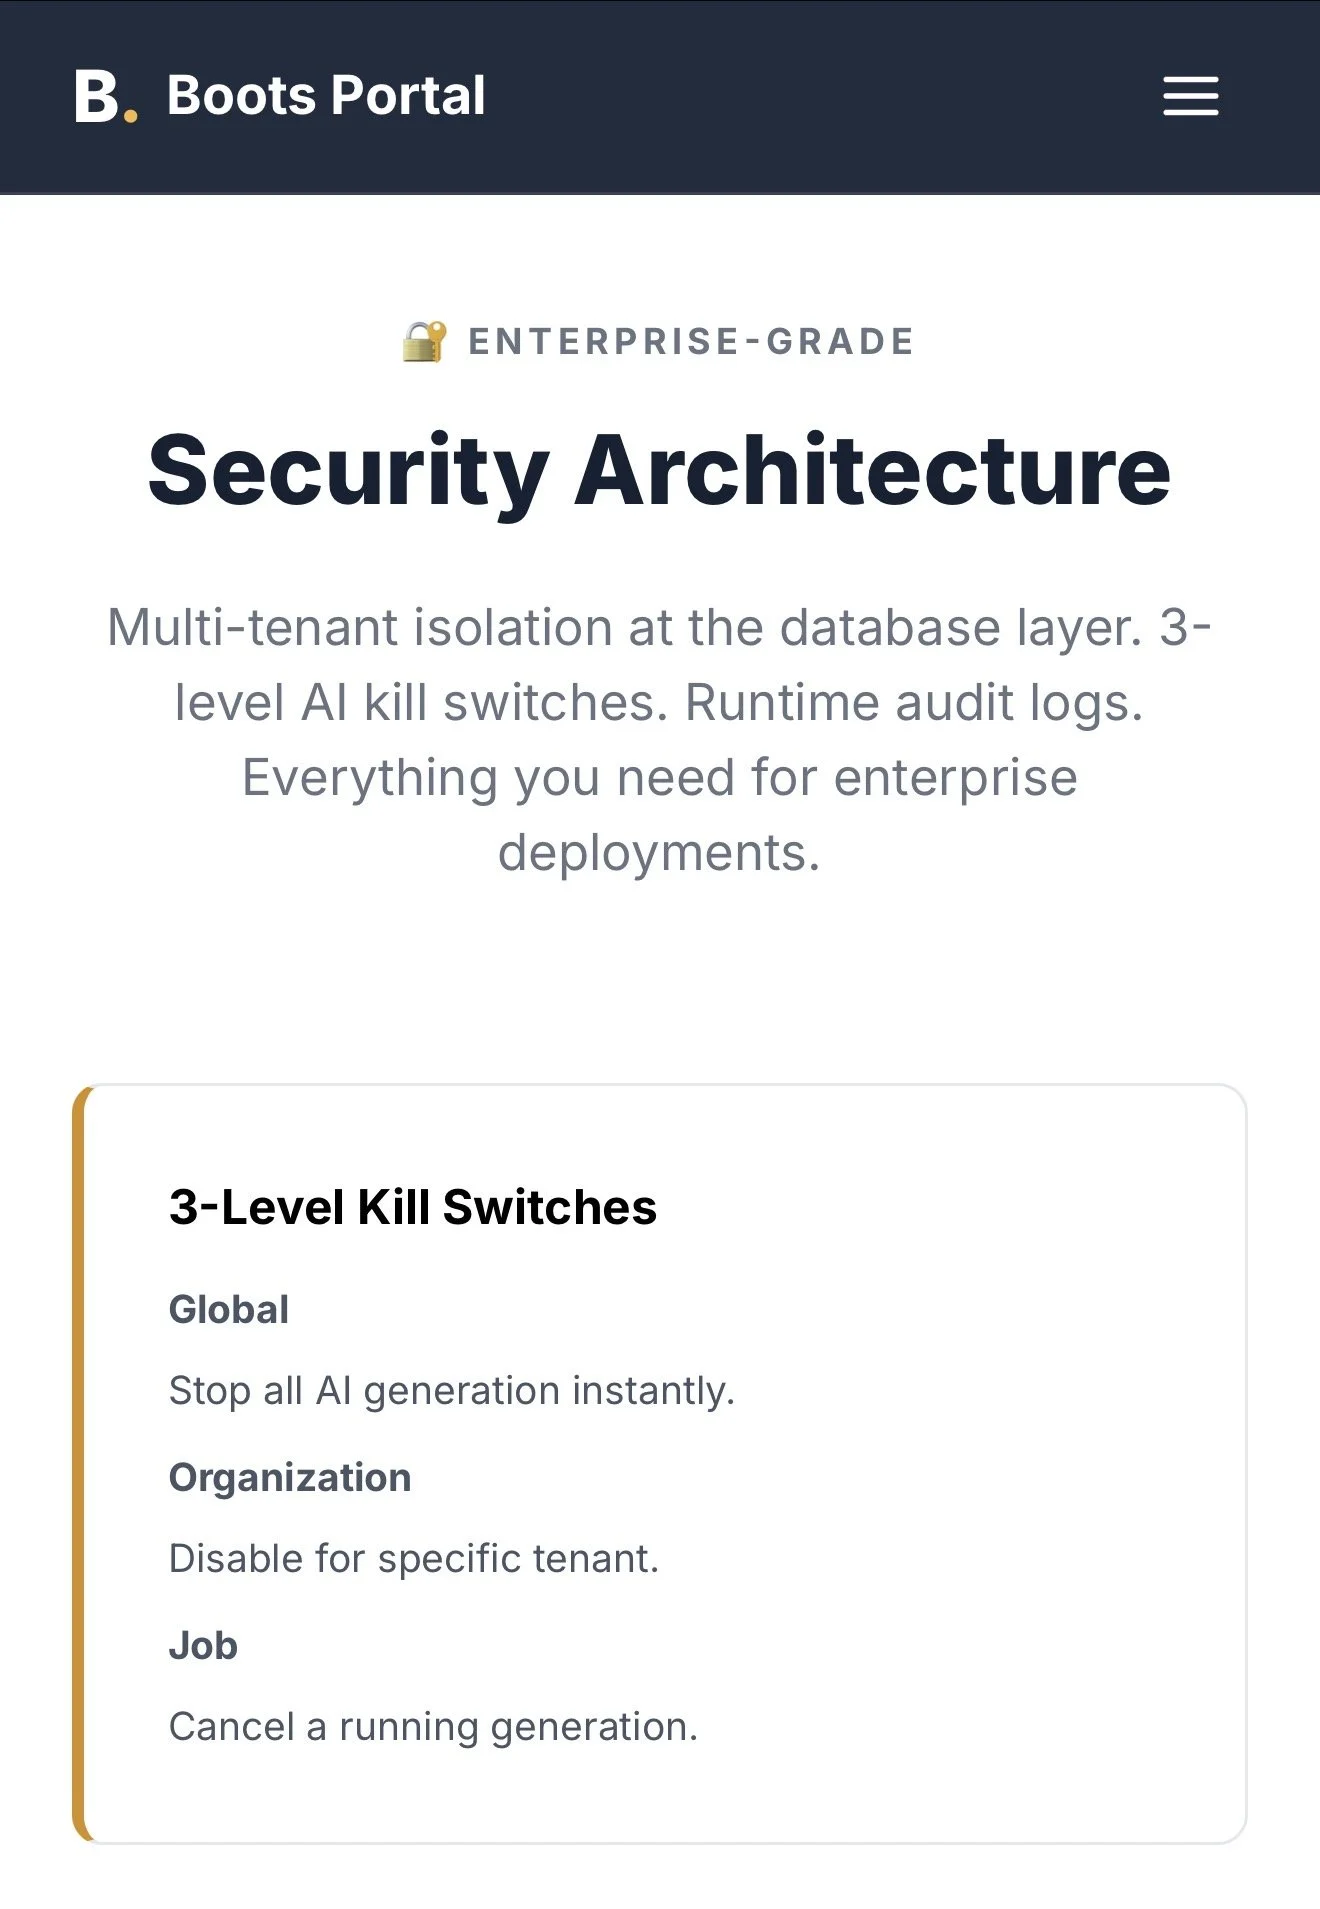Click the Job kill switch label
The width and height of the screenshot is (1320, 1909).
coord(203,1645)
